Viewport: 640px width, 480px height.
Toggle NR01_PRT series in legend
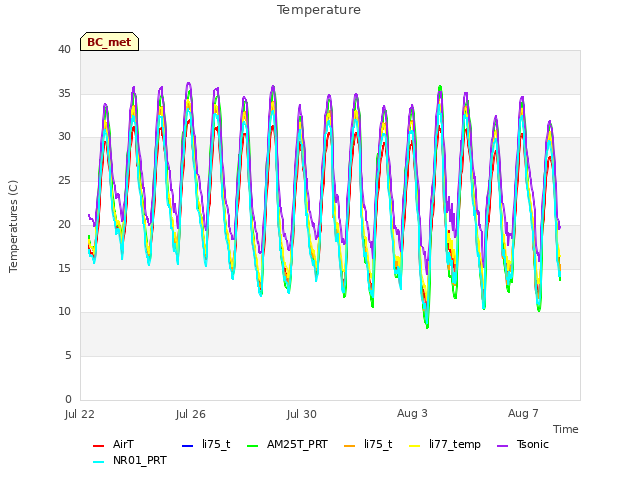point(130,461)
